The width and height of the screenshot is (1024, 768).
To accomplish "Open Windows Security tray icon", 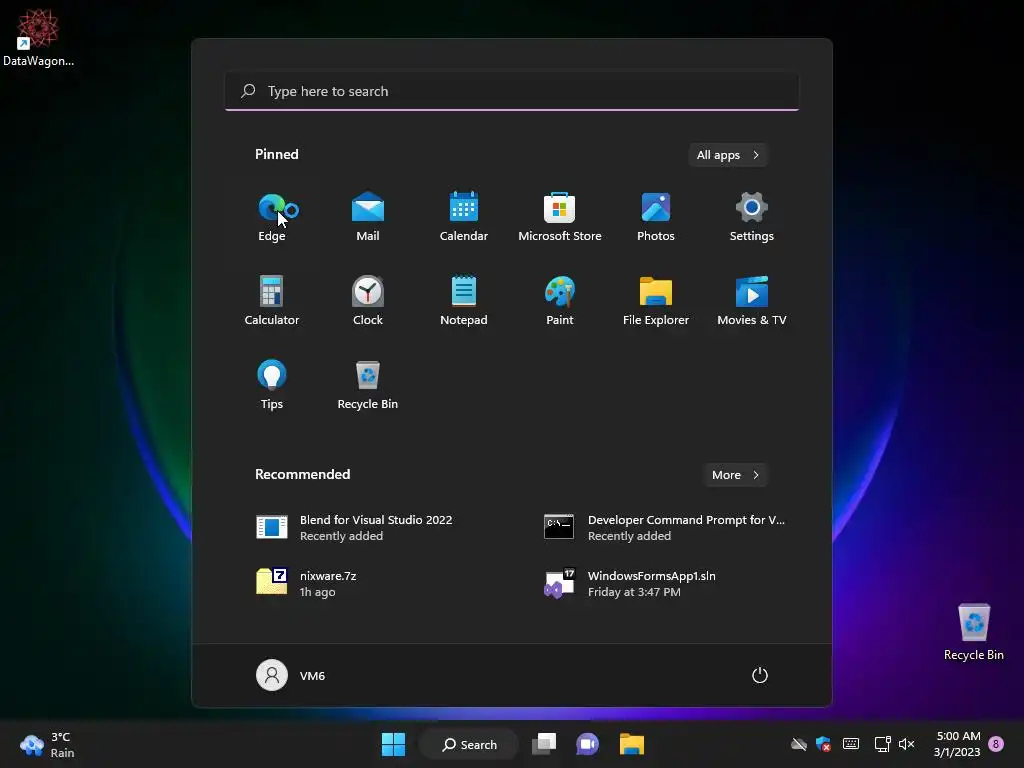I will pyautogui.click(x=824, y=744).
